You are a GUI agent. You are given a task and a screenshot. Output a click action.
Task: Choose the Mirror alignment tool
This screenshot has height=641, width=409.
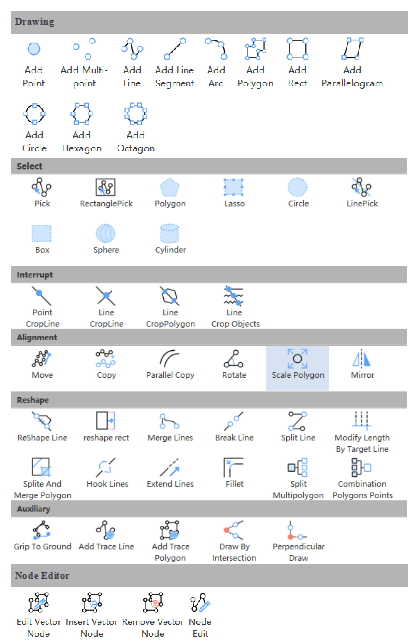pyautogui.click(x=362, y=365)
